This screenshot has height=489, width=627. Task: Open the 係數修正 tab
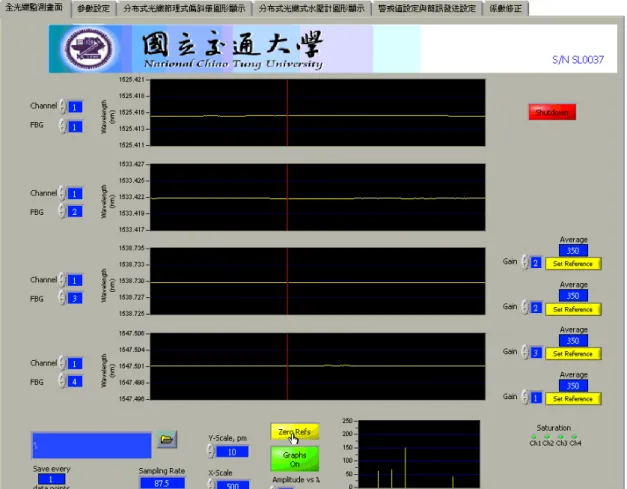pos(506,8)
